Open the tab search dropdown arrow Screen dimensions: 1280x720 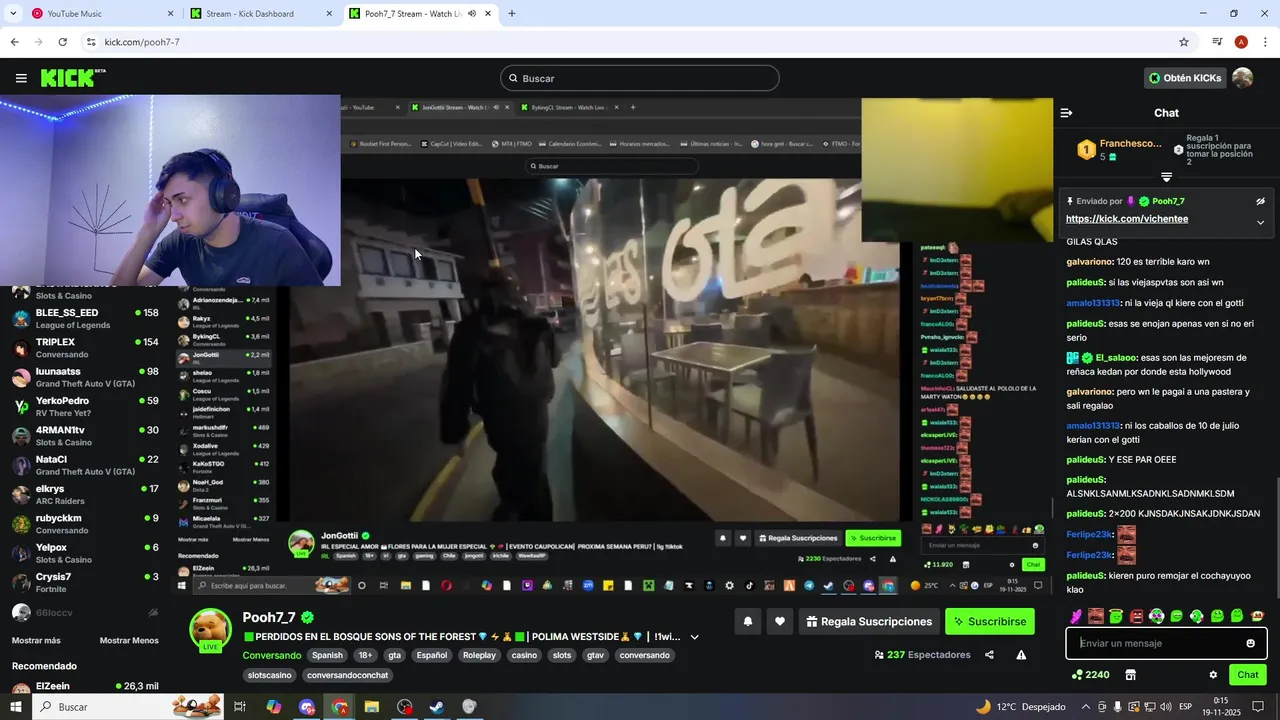13,14
